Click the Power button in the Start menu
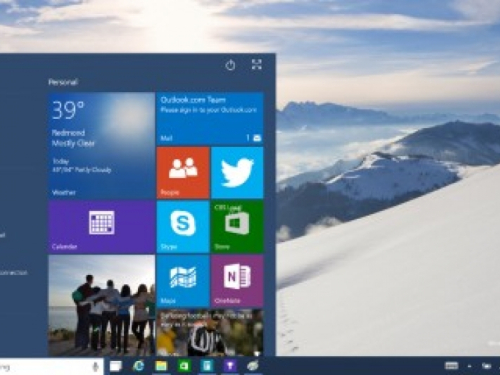500x375 pixels. pyautogui.click(x=230, y=65)
